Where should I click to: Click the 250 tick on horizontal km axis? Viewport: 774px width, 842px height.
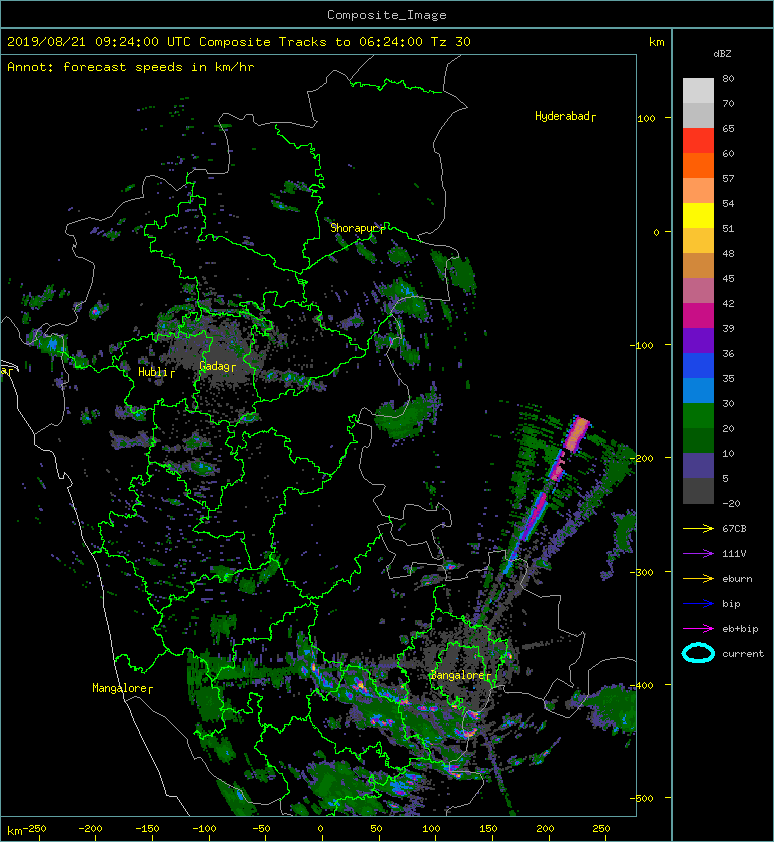pyautogui.click(x=601, y=829)
